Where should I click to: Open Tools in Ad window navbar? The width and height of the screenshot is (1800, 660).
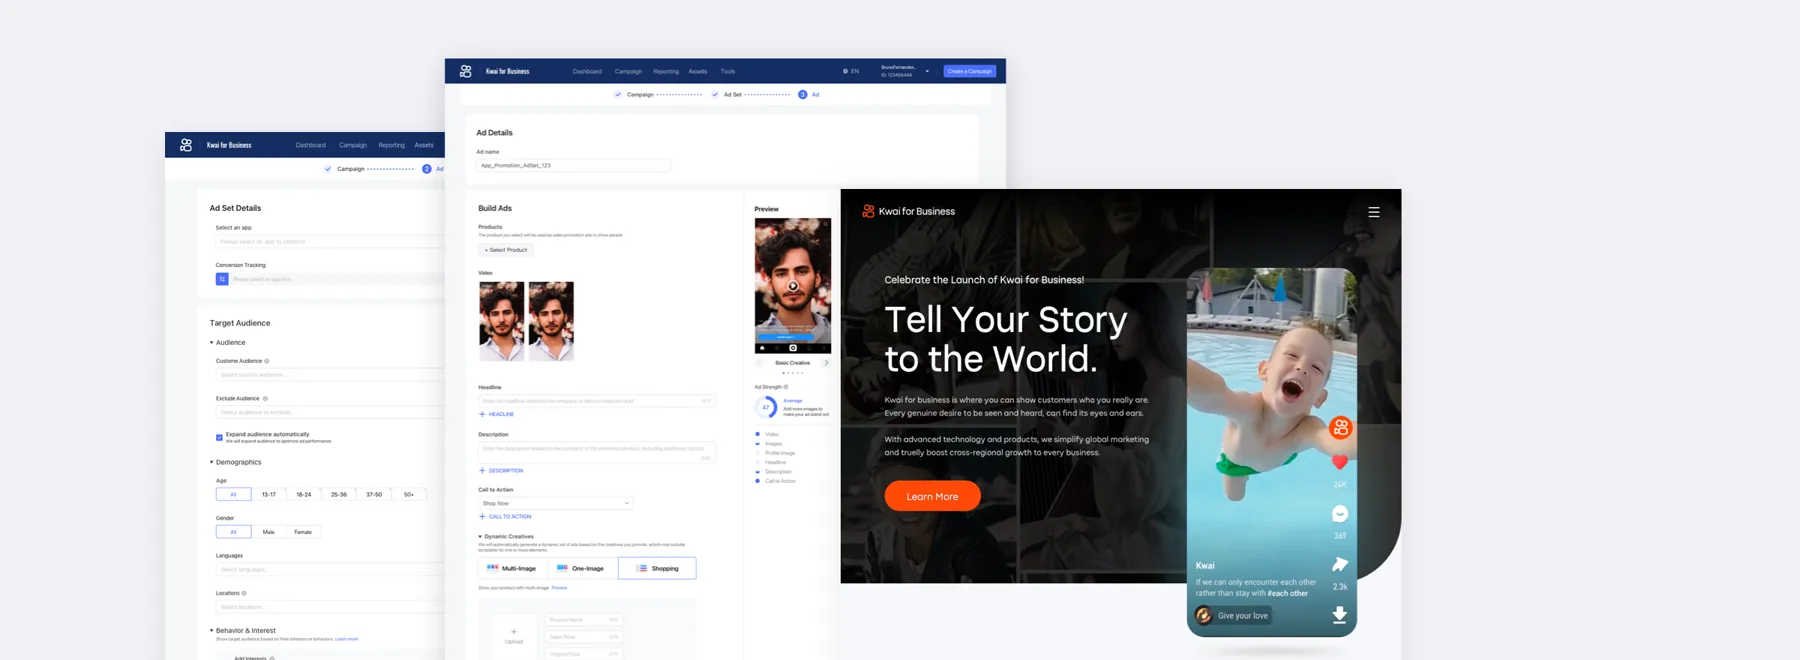pos(728,71)
